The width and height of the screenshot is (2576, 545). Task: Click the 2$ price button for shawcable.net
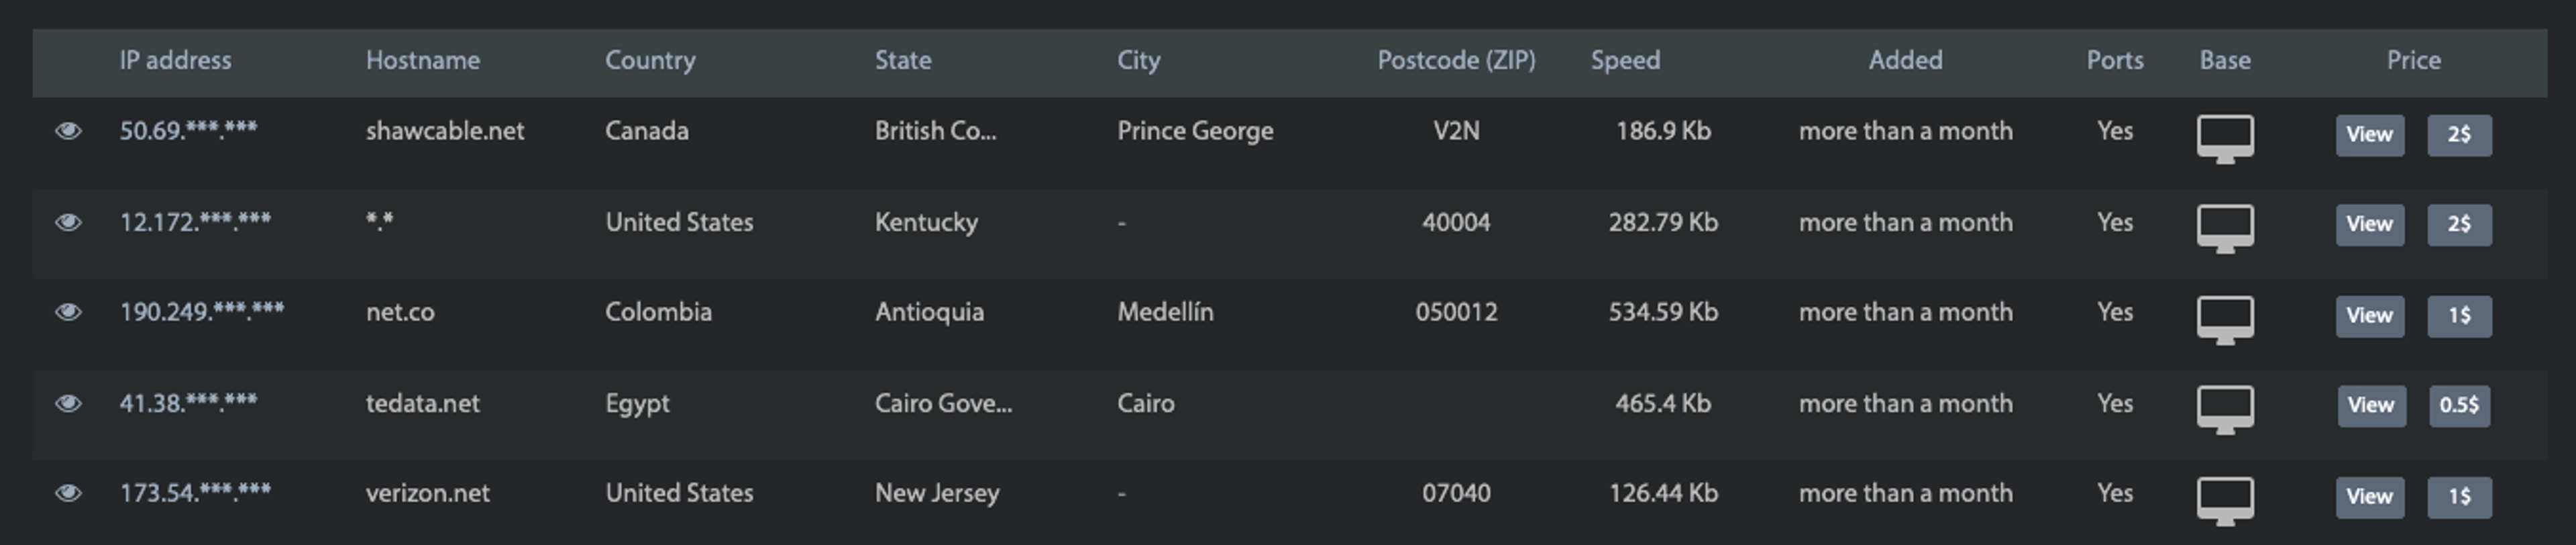pyautogui.click(x=2461, y=135)
